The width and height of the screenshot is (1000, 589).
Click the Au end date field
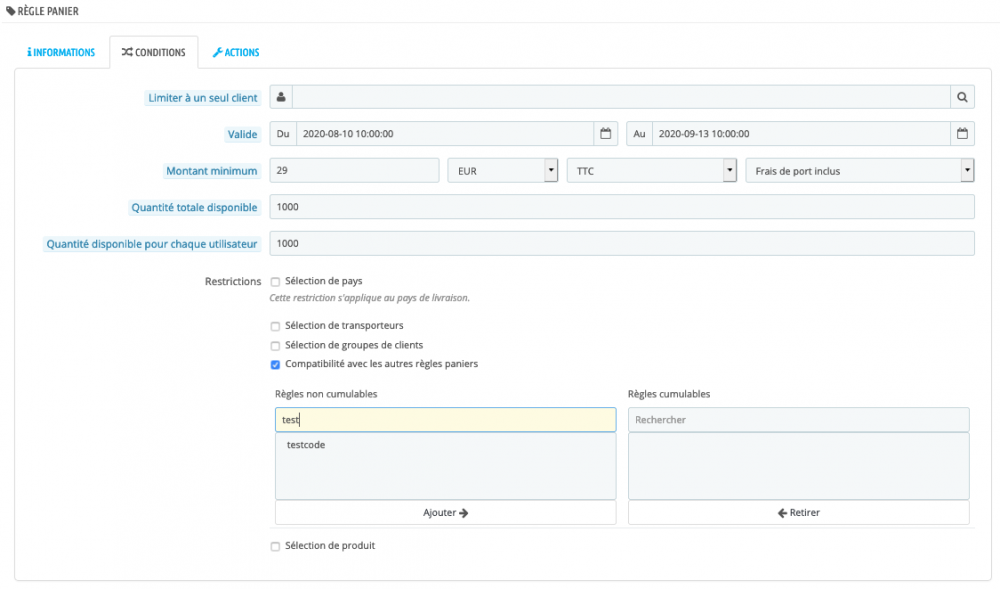point(801,134)
